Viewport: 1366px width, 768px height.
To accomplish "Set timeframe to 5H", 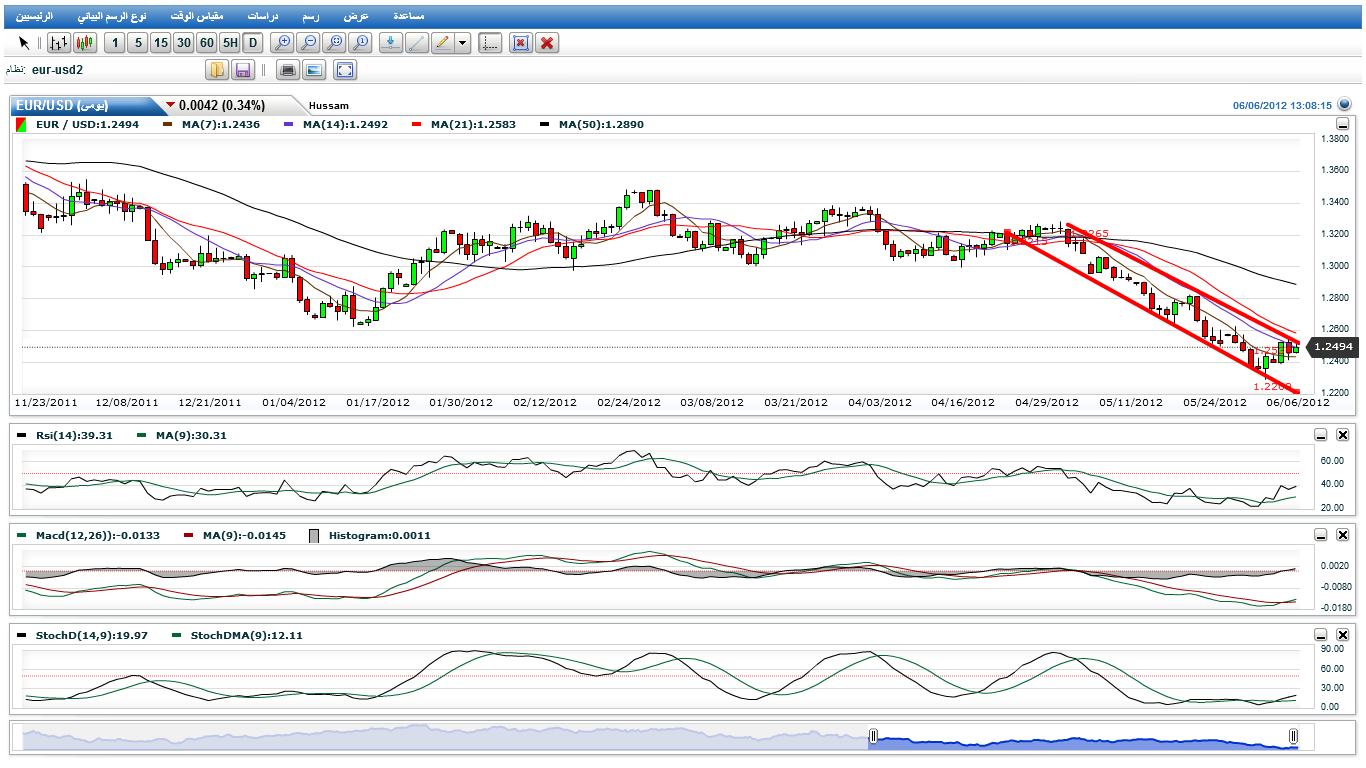I will [x=229, y=43].
